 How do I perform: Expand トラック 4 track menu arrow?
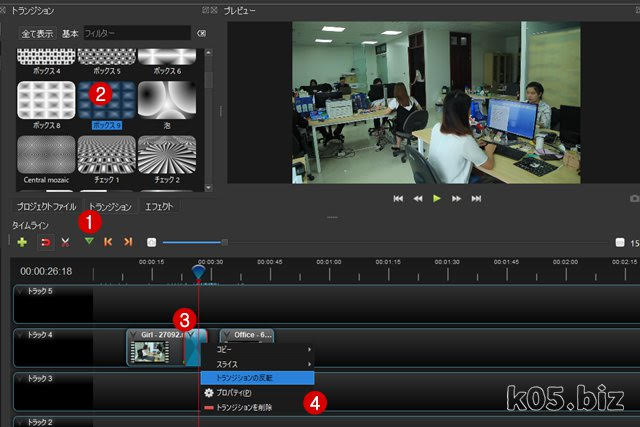pyautogui.click(x=21, y=335)
